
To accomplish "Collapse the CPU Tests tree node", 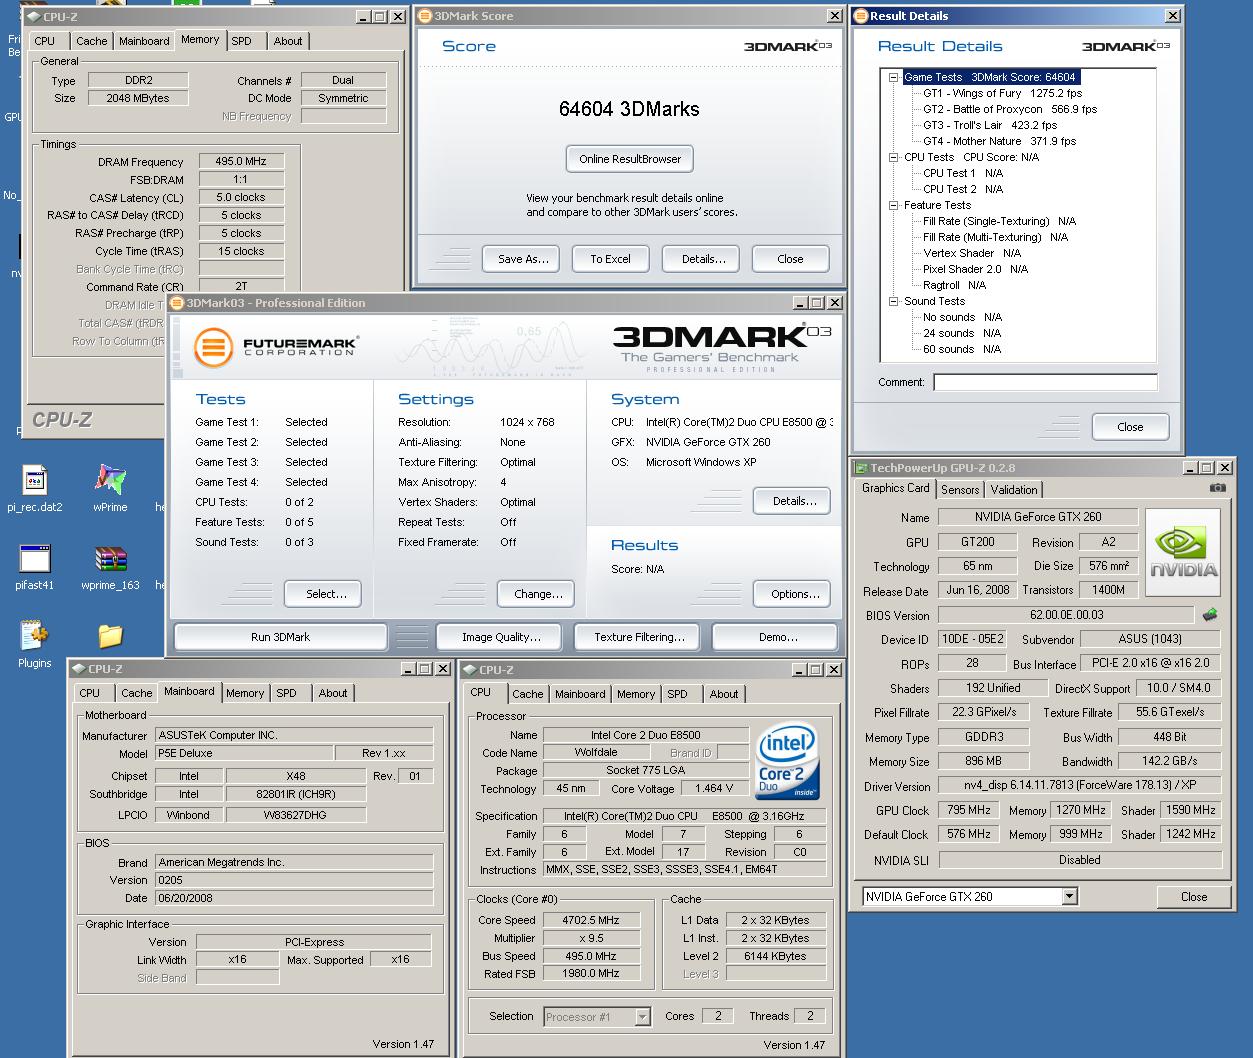I will point(894,157).
